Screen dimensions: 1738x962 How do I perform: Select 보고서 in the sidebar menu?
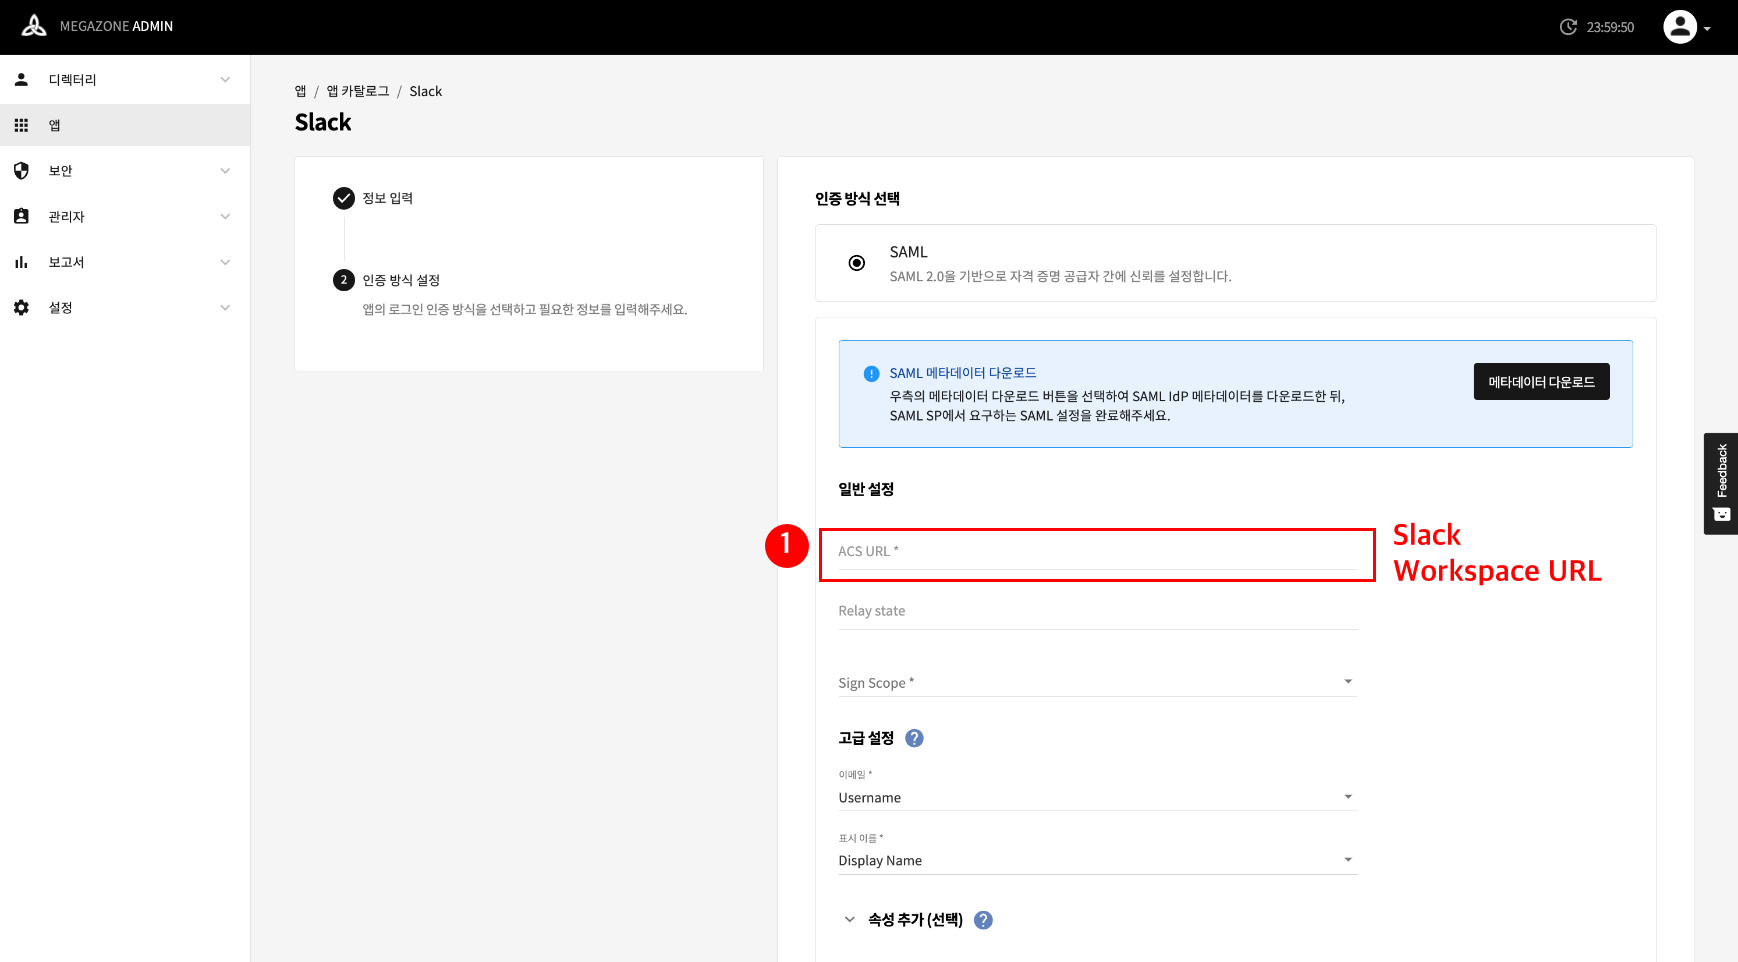125,262
